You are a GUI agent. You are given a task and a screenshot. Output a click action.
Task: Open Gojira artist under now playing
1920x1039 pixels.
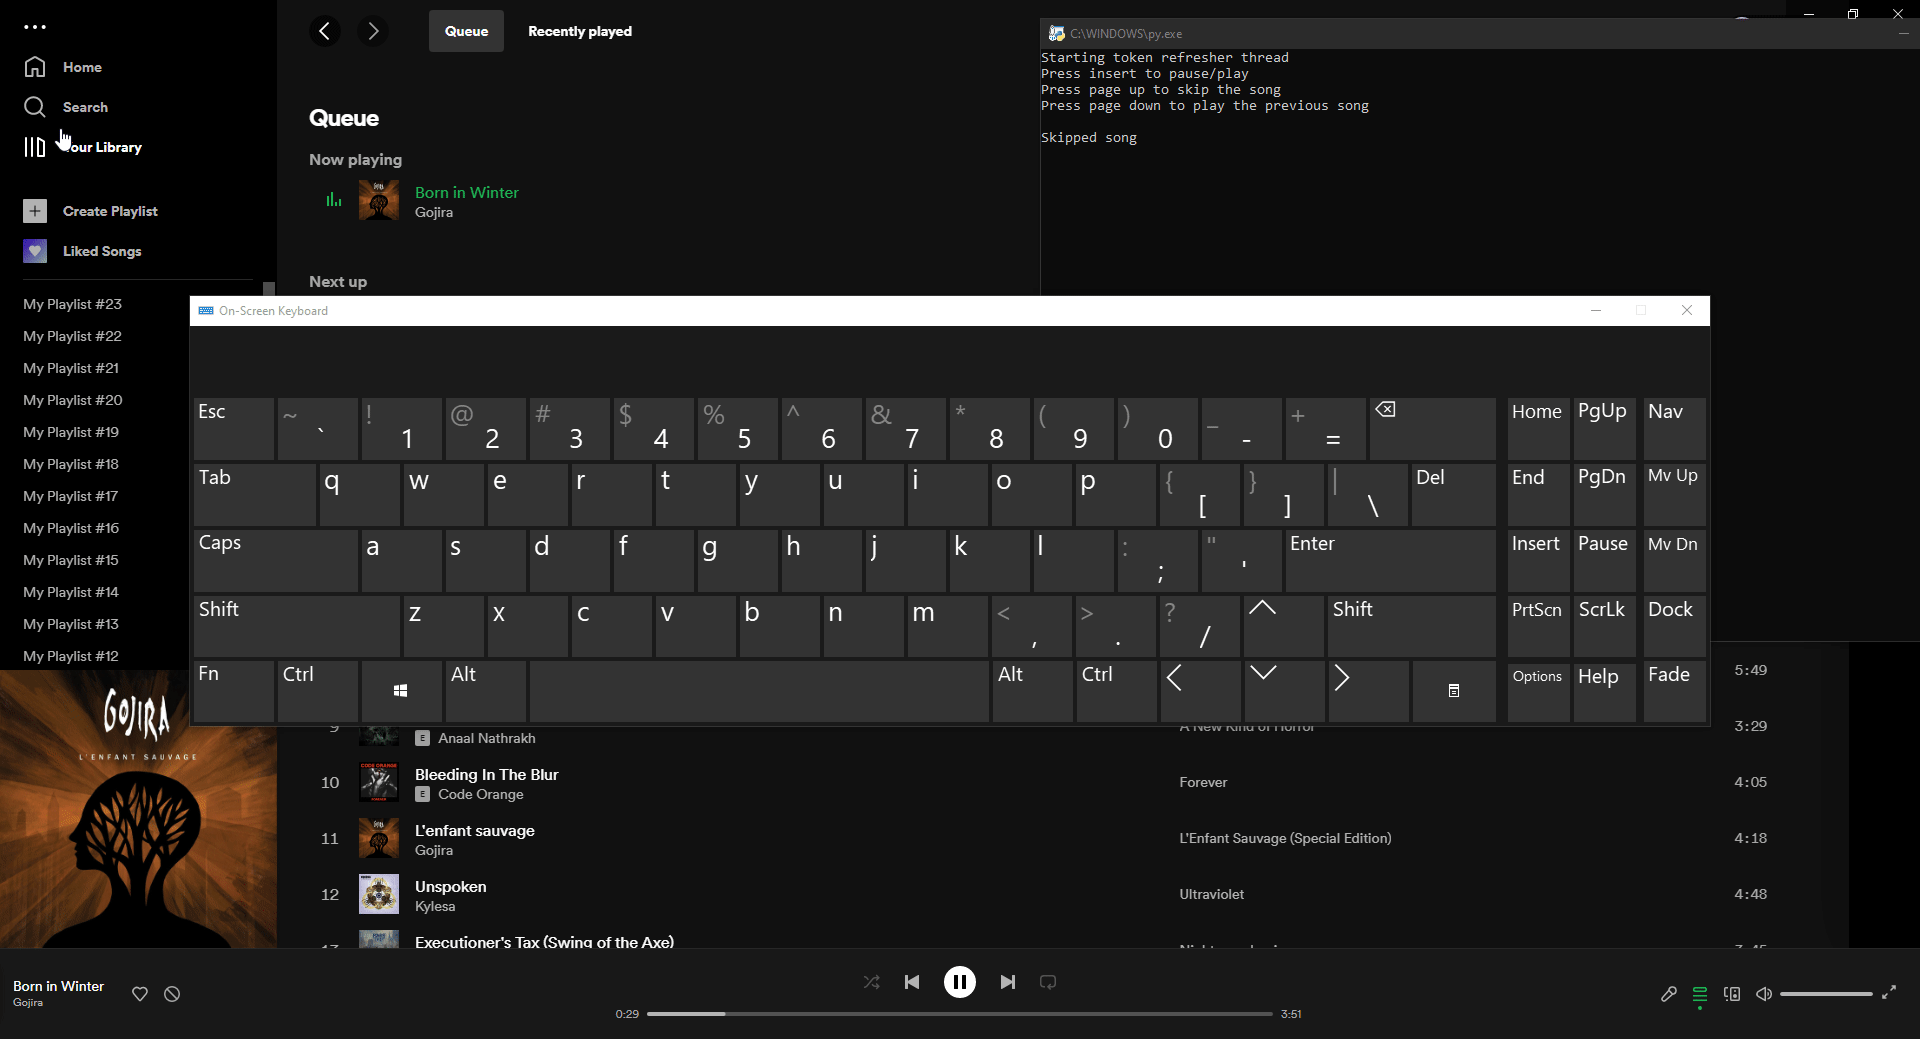tap(434, 212)
